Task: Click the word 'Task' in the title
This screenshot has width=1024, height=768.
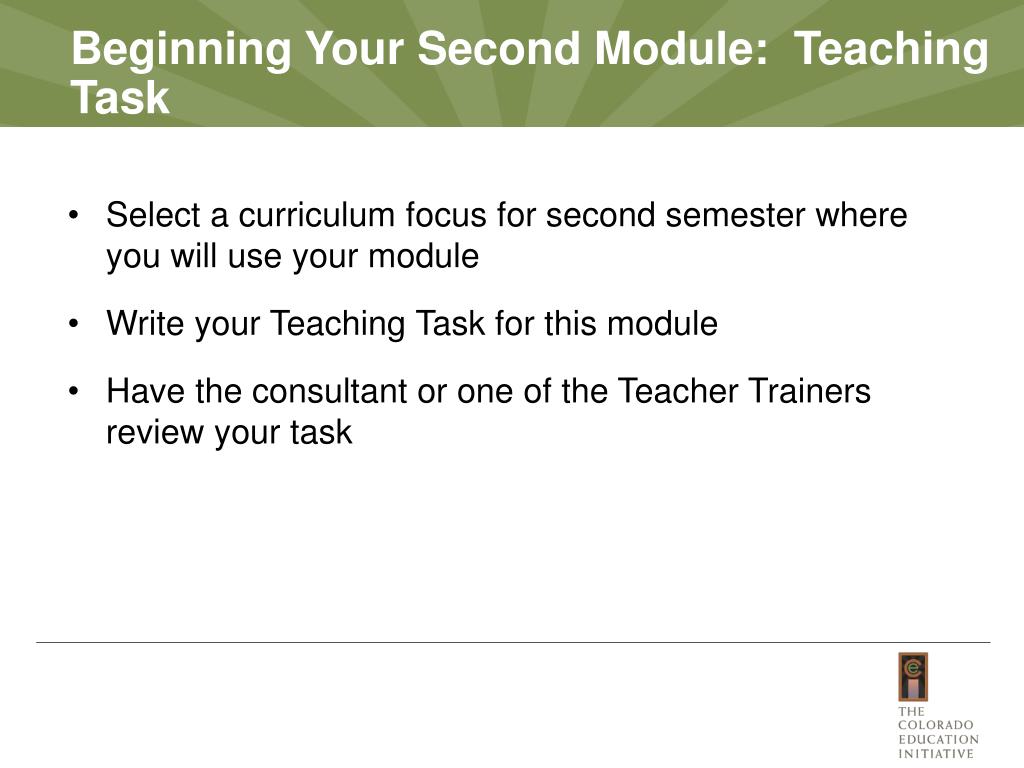Action: 120,98
